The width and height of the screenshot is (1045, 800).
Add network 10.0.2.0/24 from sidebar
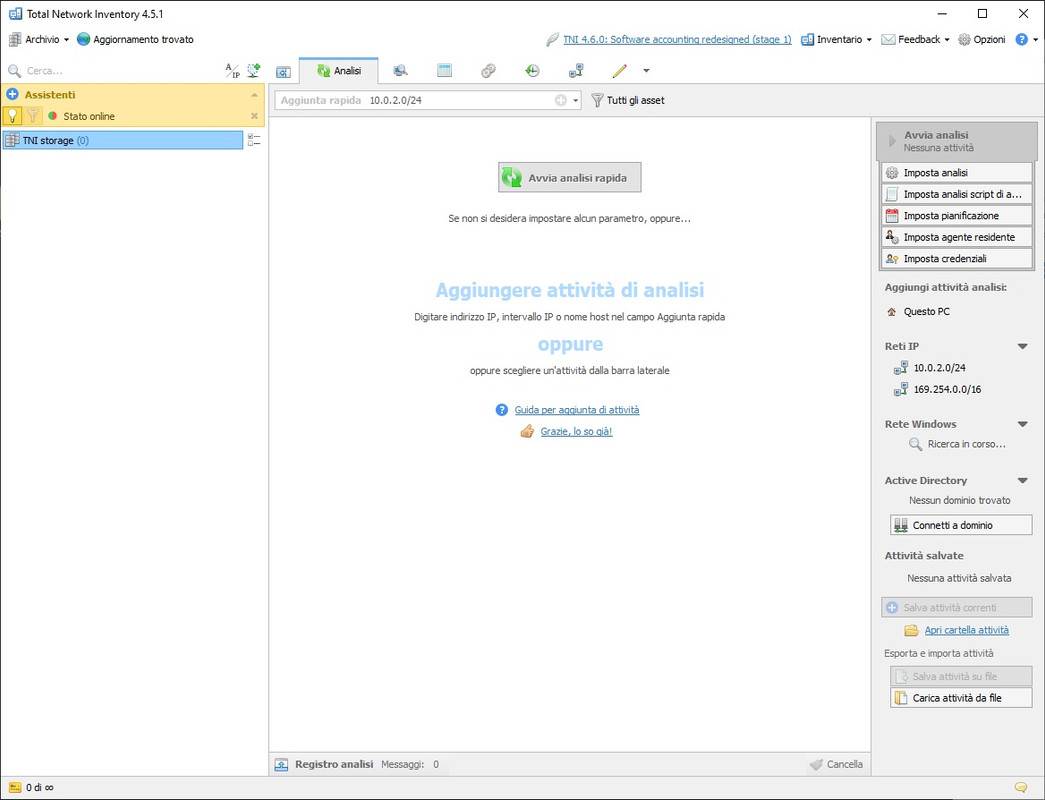(x=930, y=367)
